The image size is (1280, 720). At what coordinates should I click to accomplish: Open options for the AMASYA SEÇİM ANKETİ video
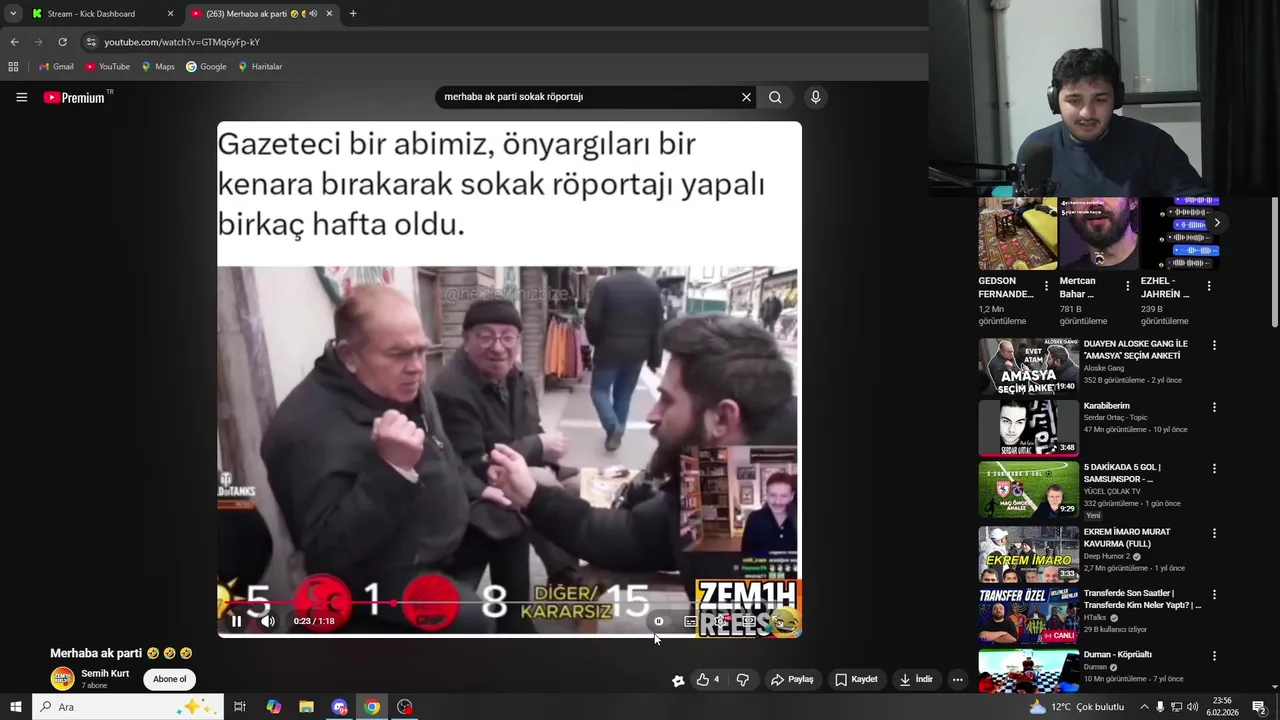click(x=1214, y=345)
